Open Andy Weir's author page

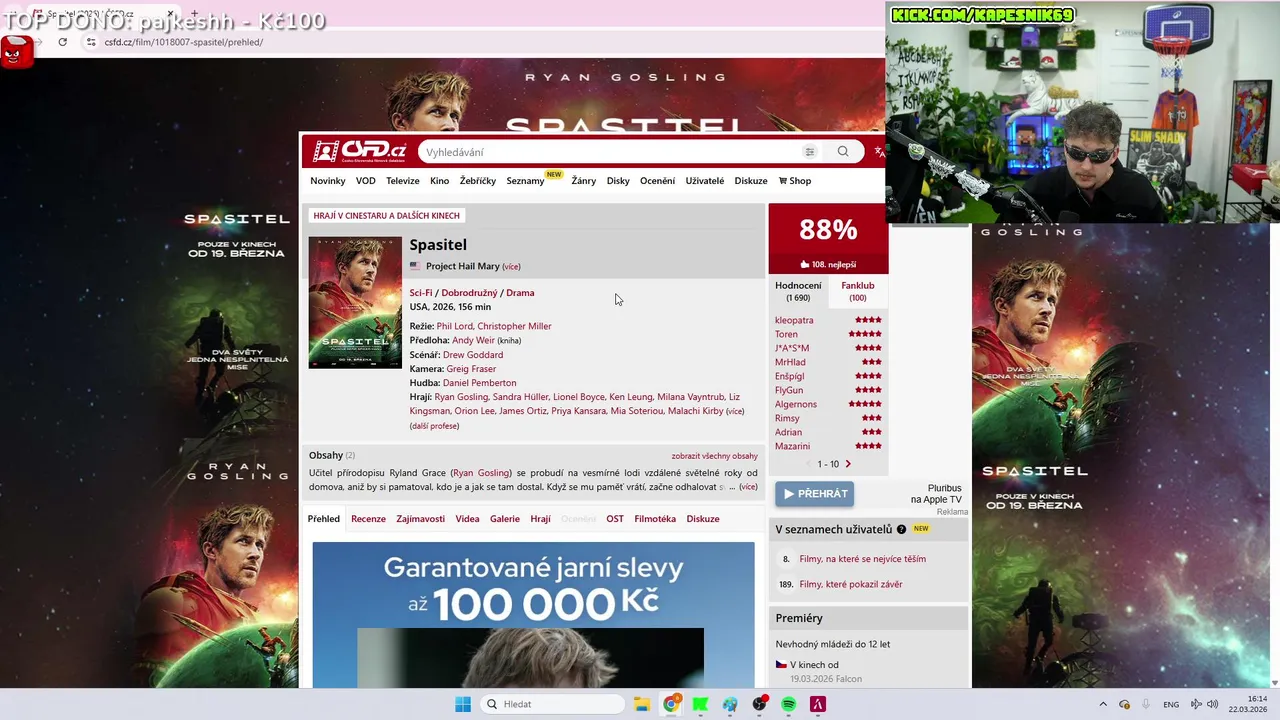[x=473, y=340]
